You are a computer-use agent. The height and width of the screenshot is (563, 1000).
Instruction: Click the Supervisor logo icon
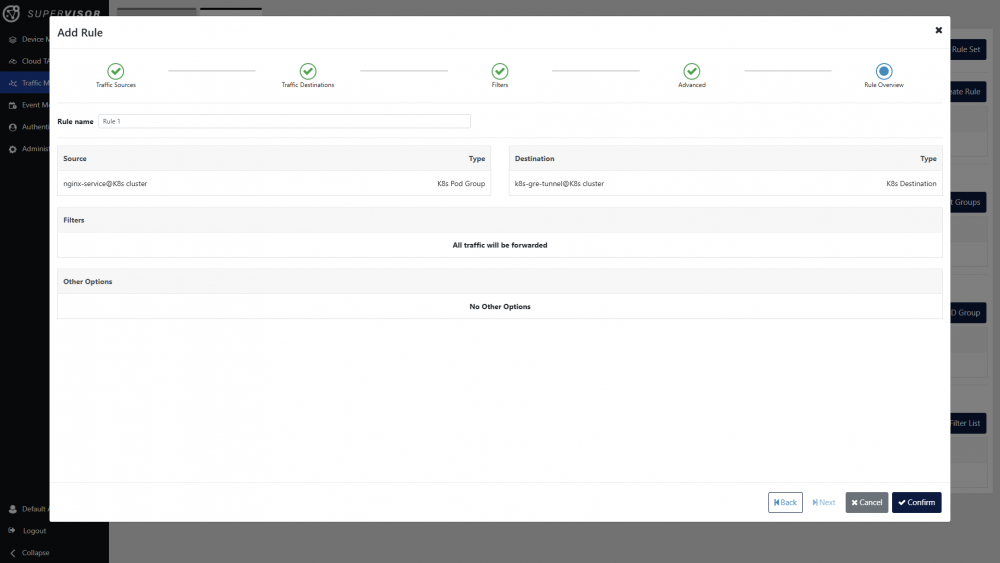[12, 14]
